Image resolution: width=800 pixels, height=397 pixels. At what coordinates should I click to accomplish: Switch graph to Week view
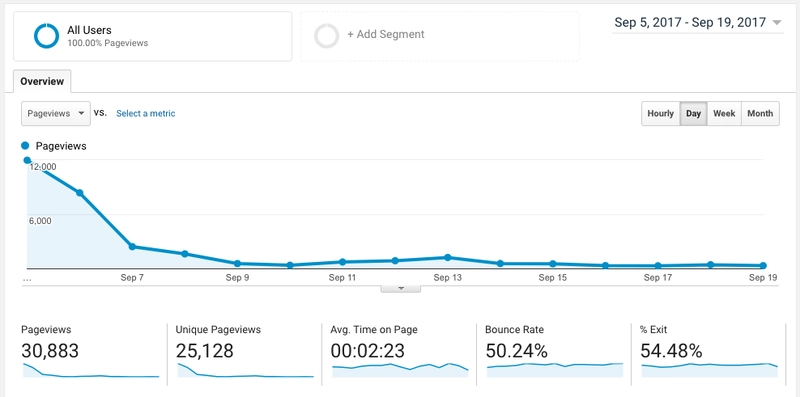coord(724,114)
